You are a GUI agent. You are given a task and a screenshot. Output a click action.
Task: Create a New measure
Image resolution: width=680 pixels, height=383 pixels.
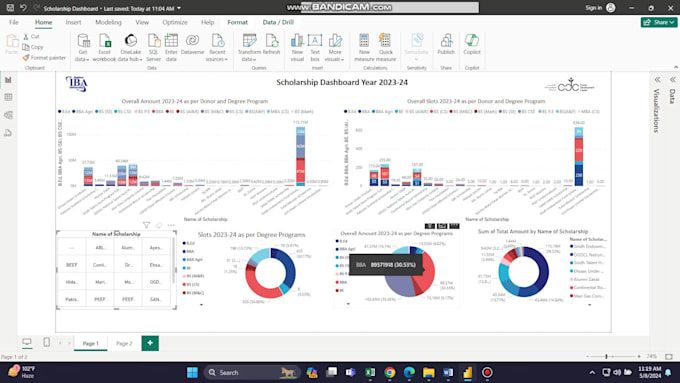[x=364, y=48]
